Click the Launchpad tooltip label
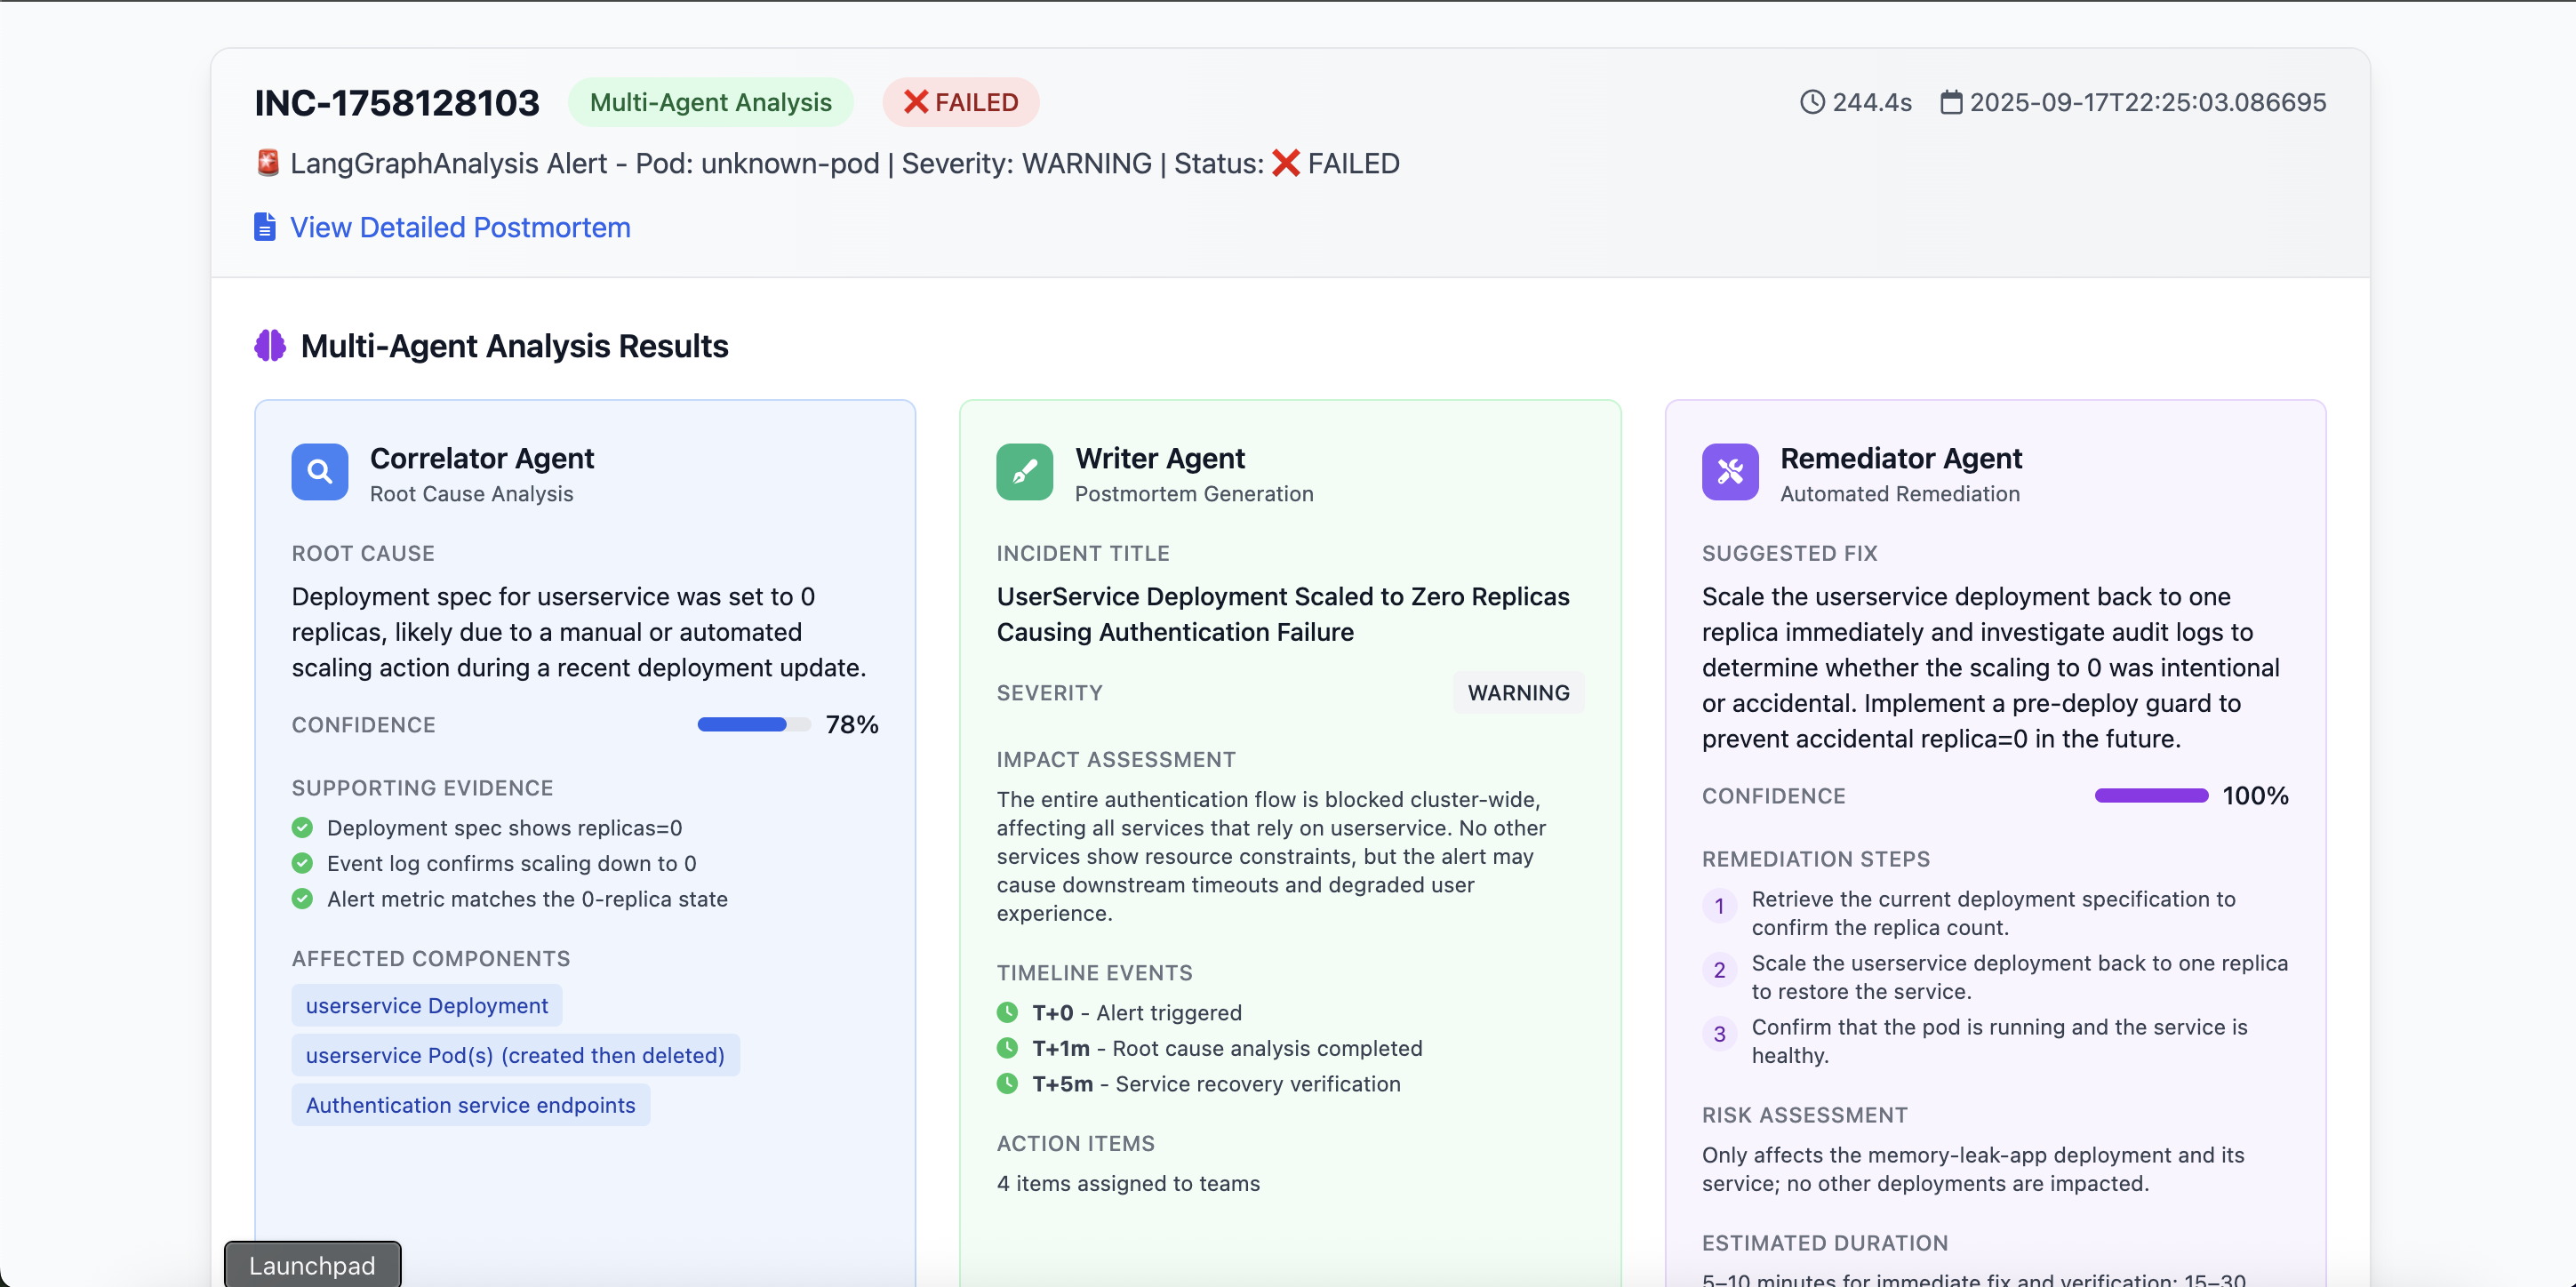2576x1287 pixels. [312, 1265]
